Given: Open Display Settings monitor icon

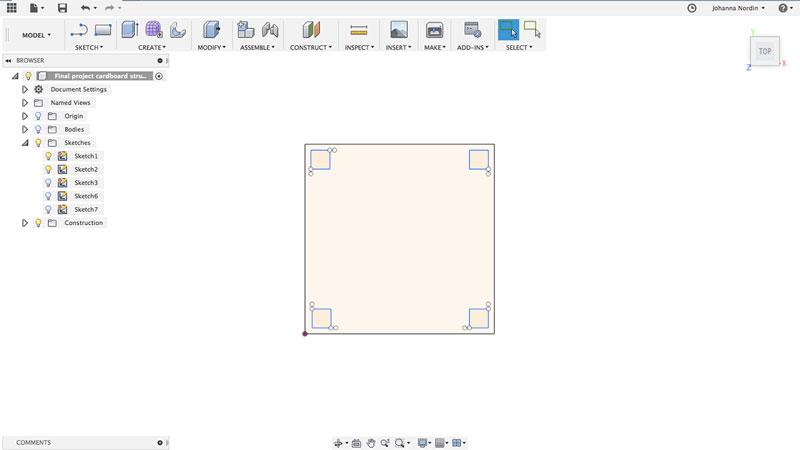Looking at the screenshot, I should pyautogui.click(x=422, y=443).
